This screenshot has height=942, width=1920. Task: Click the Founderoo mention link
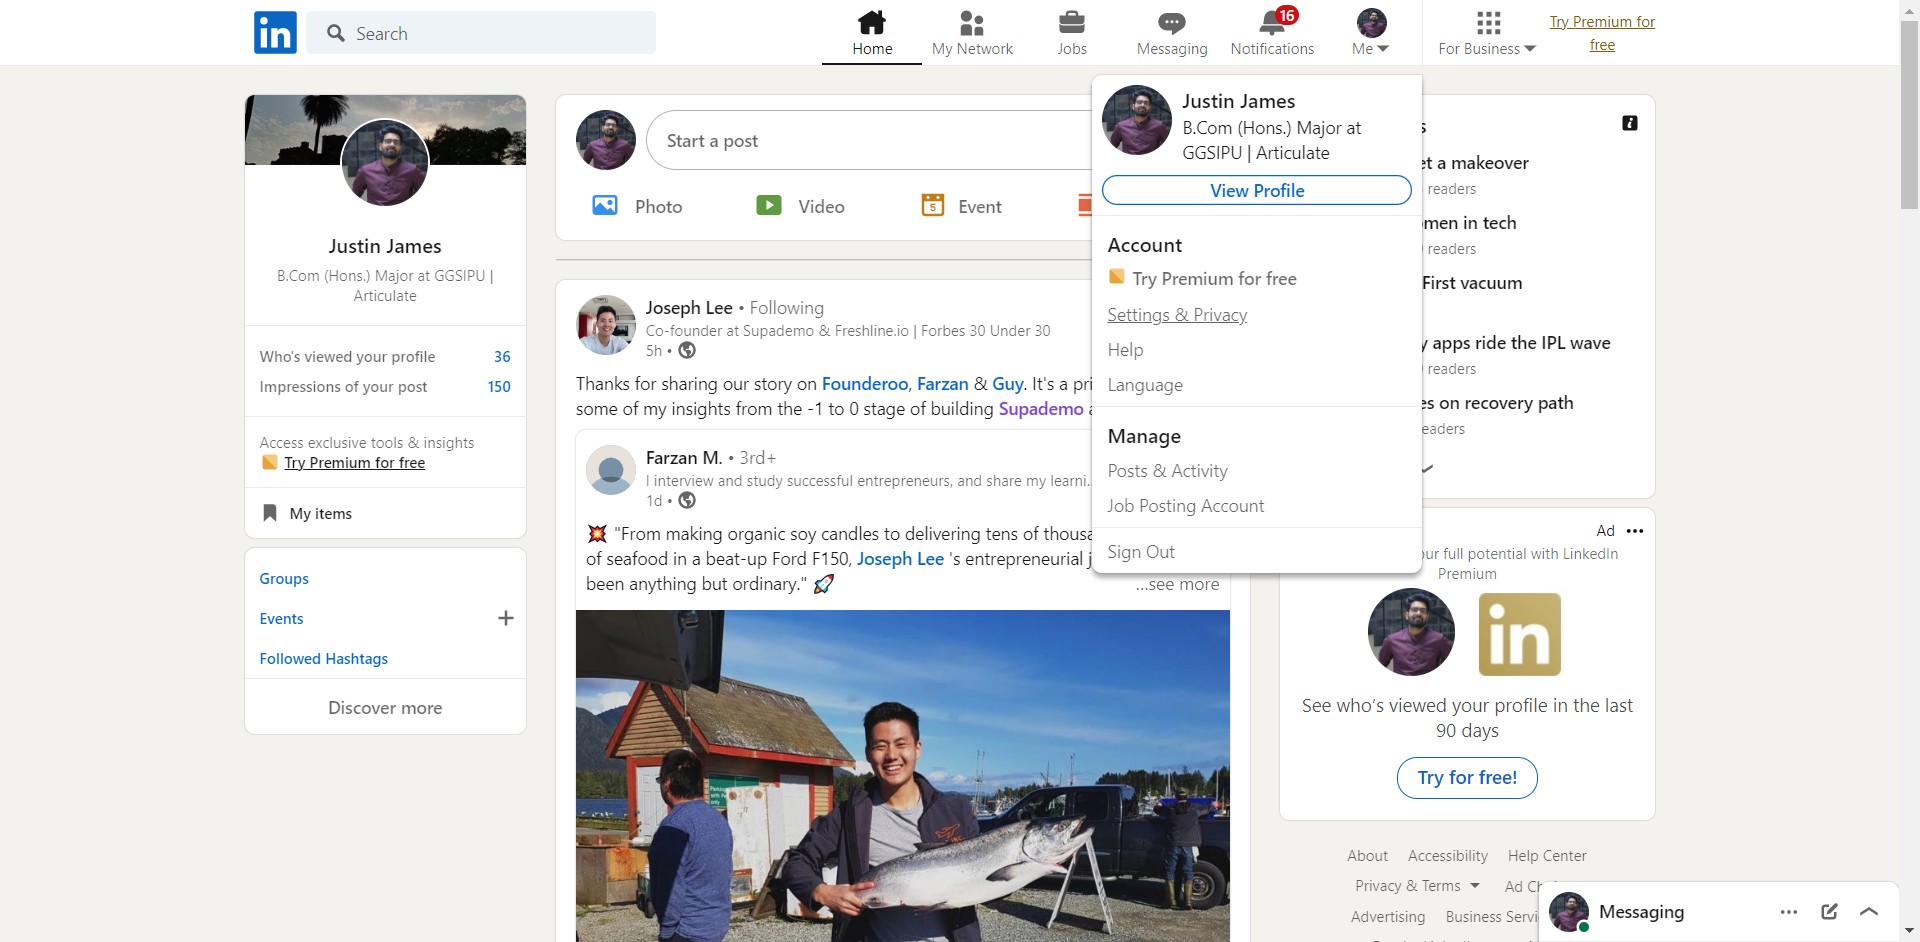pos(865,384)
